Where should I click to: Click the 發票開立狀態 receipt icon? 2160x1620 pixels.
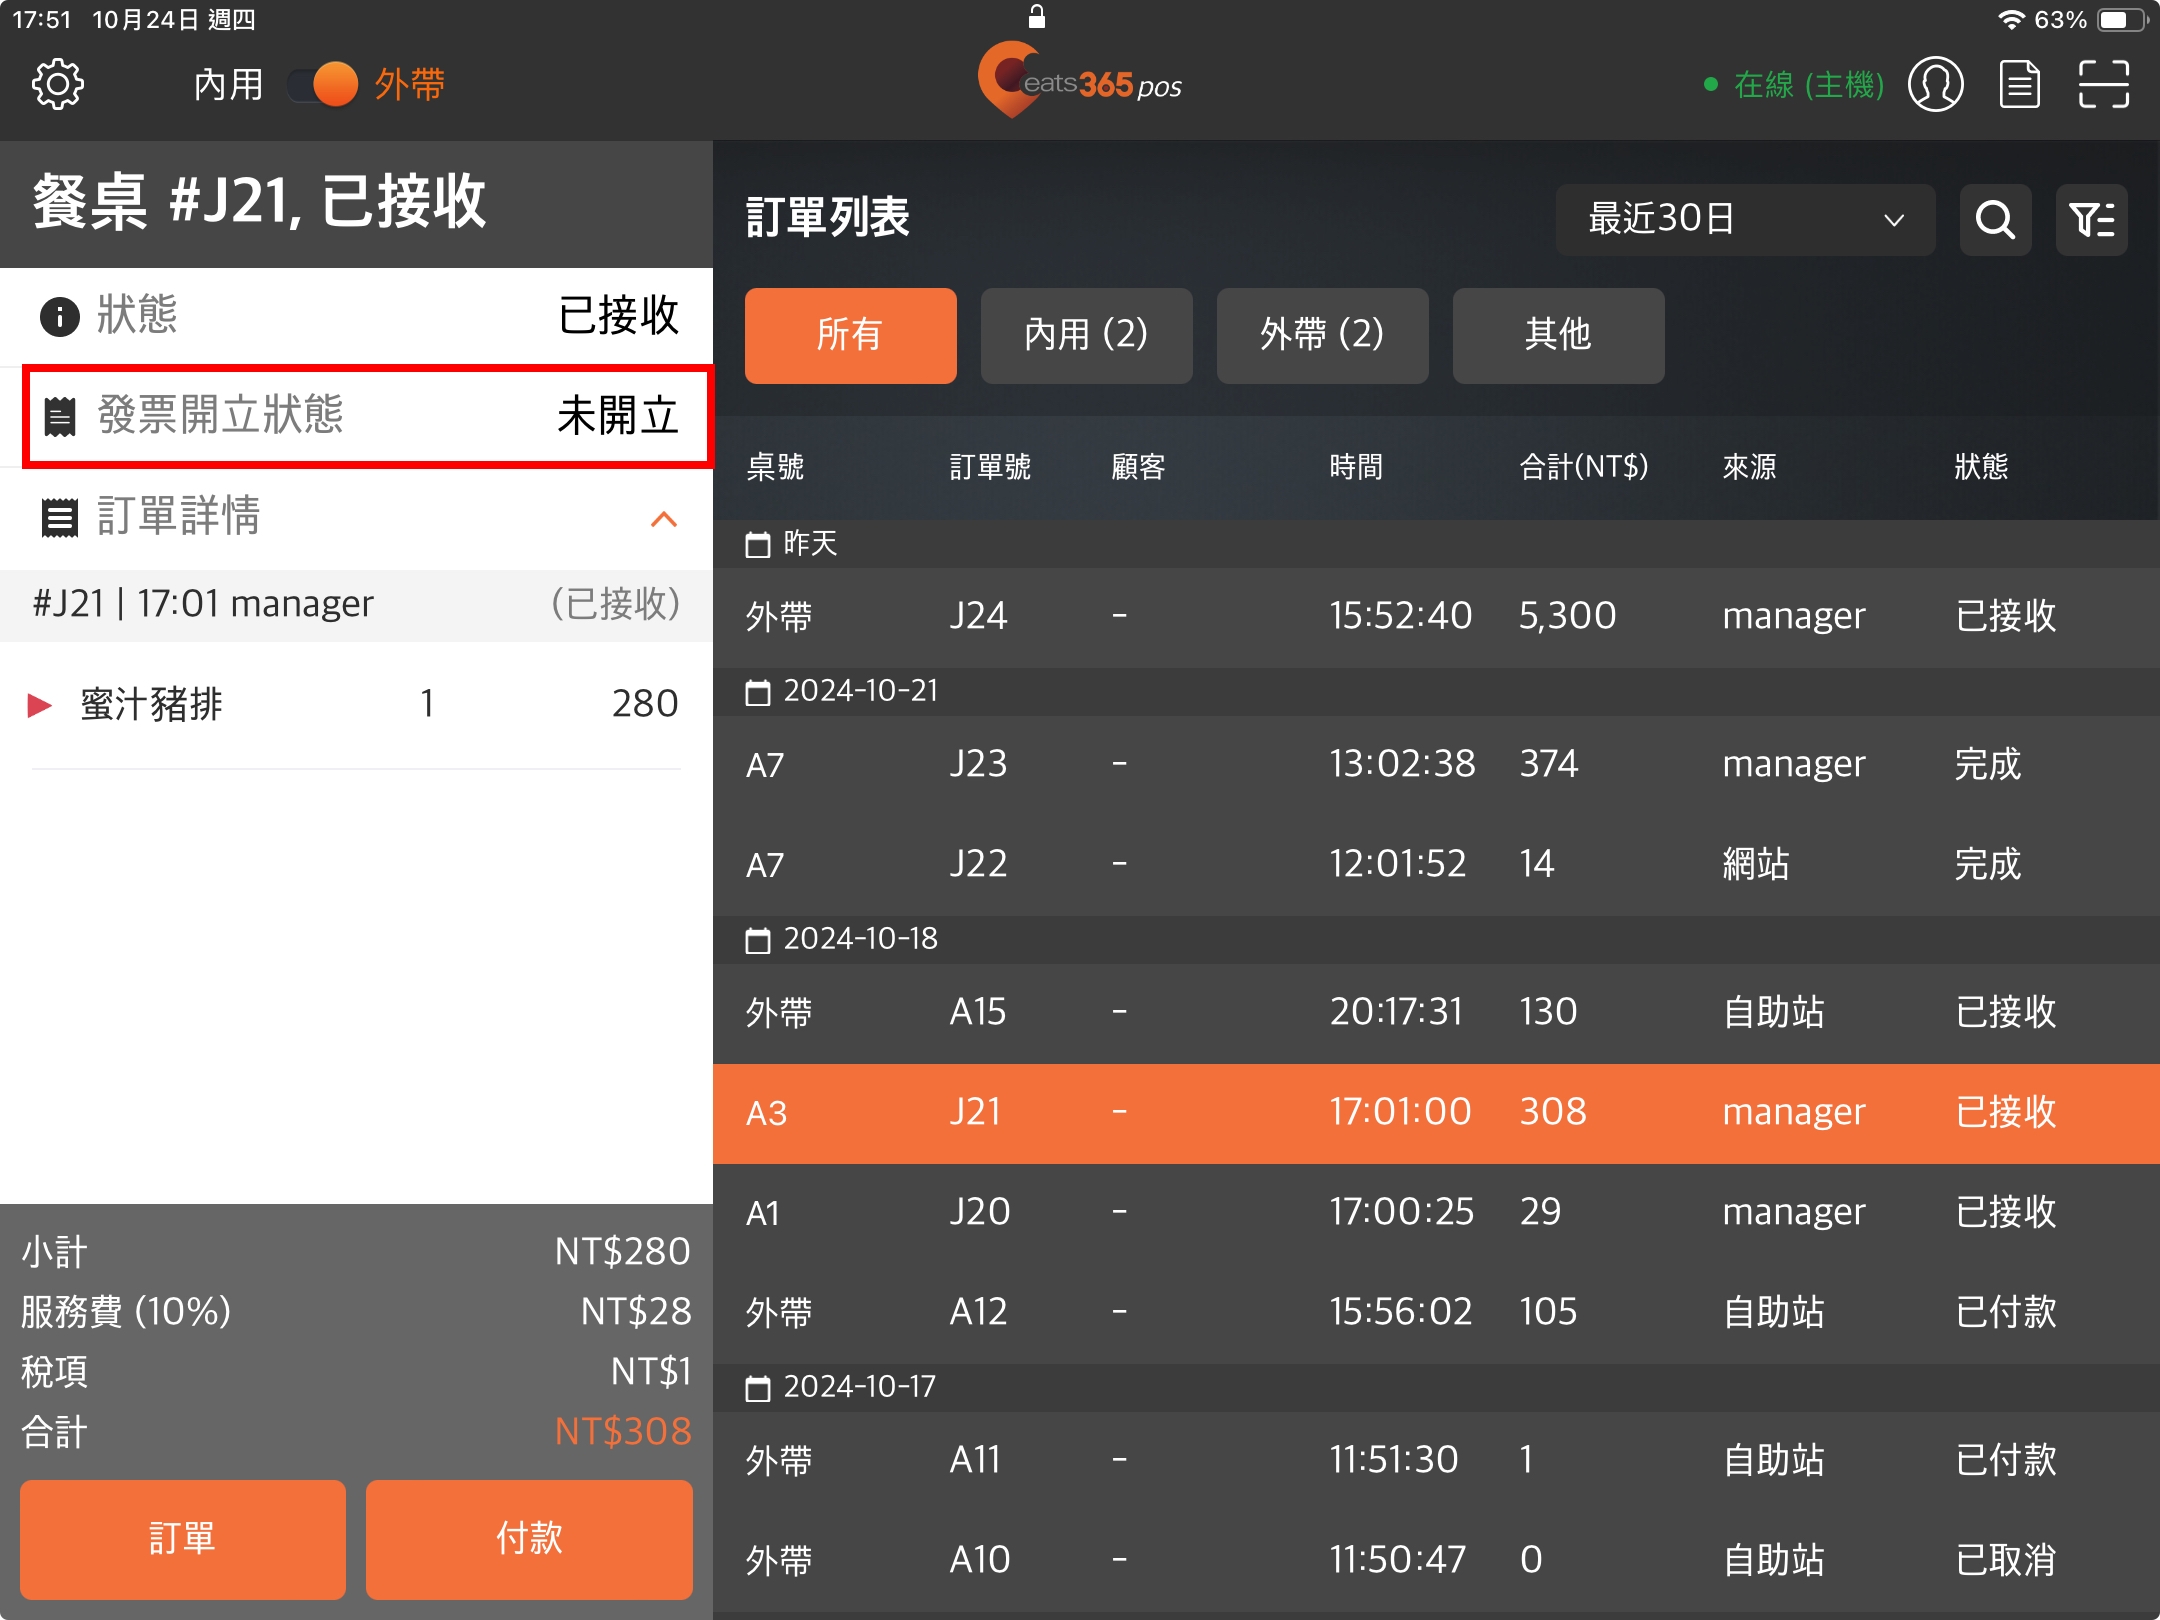click(59, 417)
